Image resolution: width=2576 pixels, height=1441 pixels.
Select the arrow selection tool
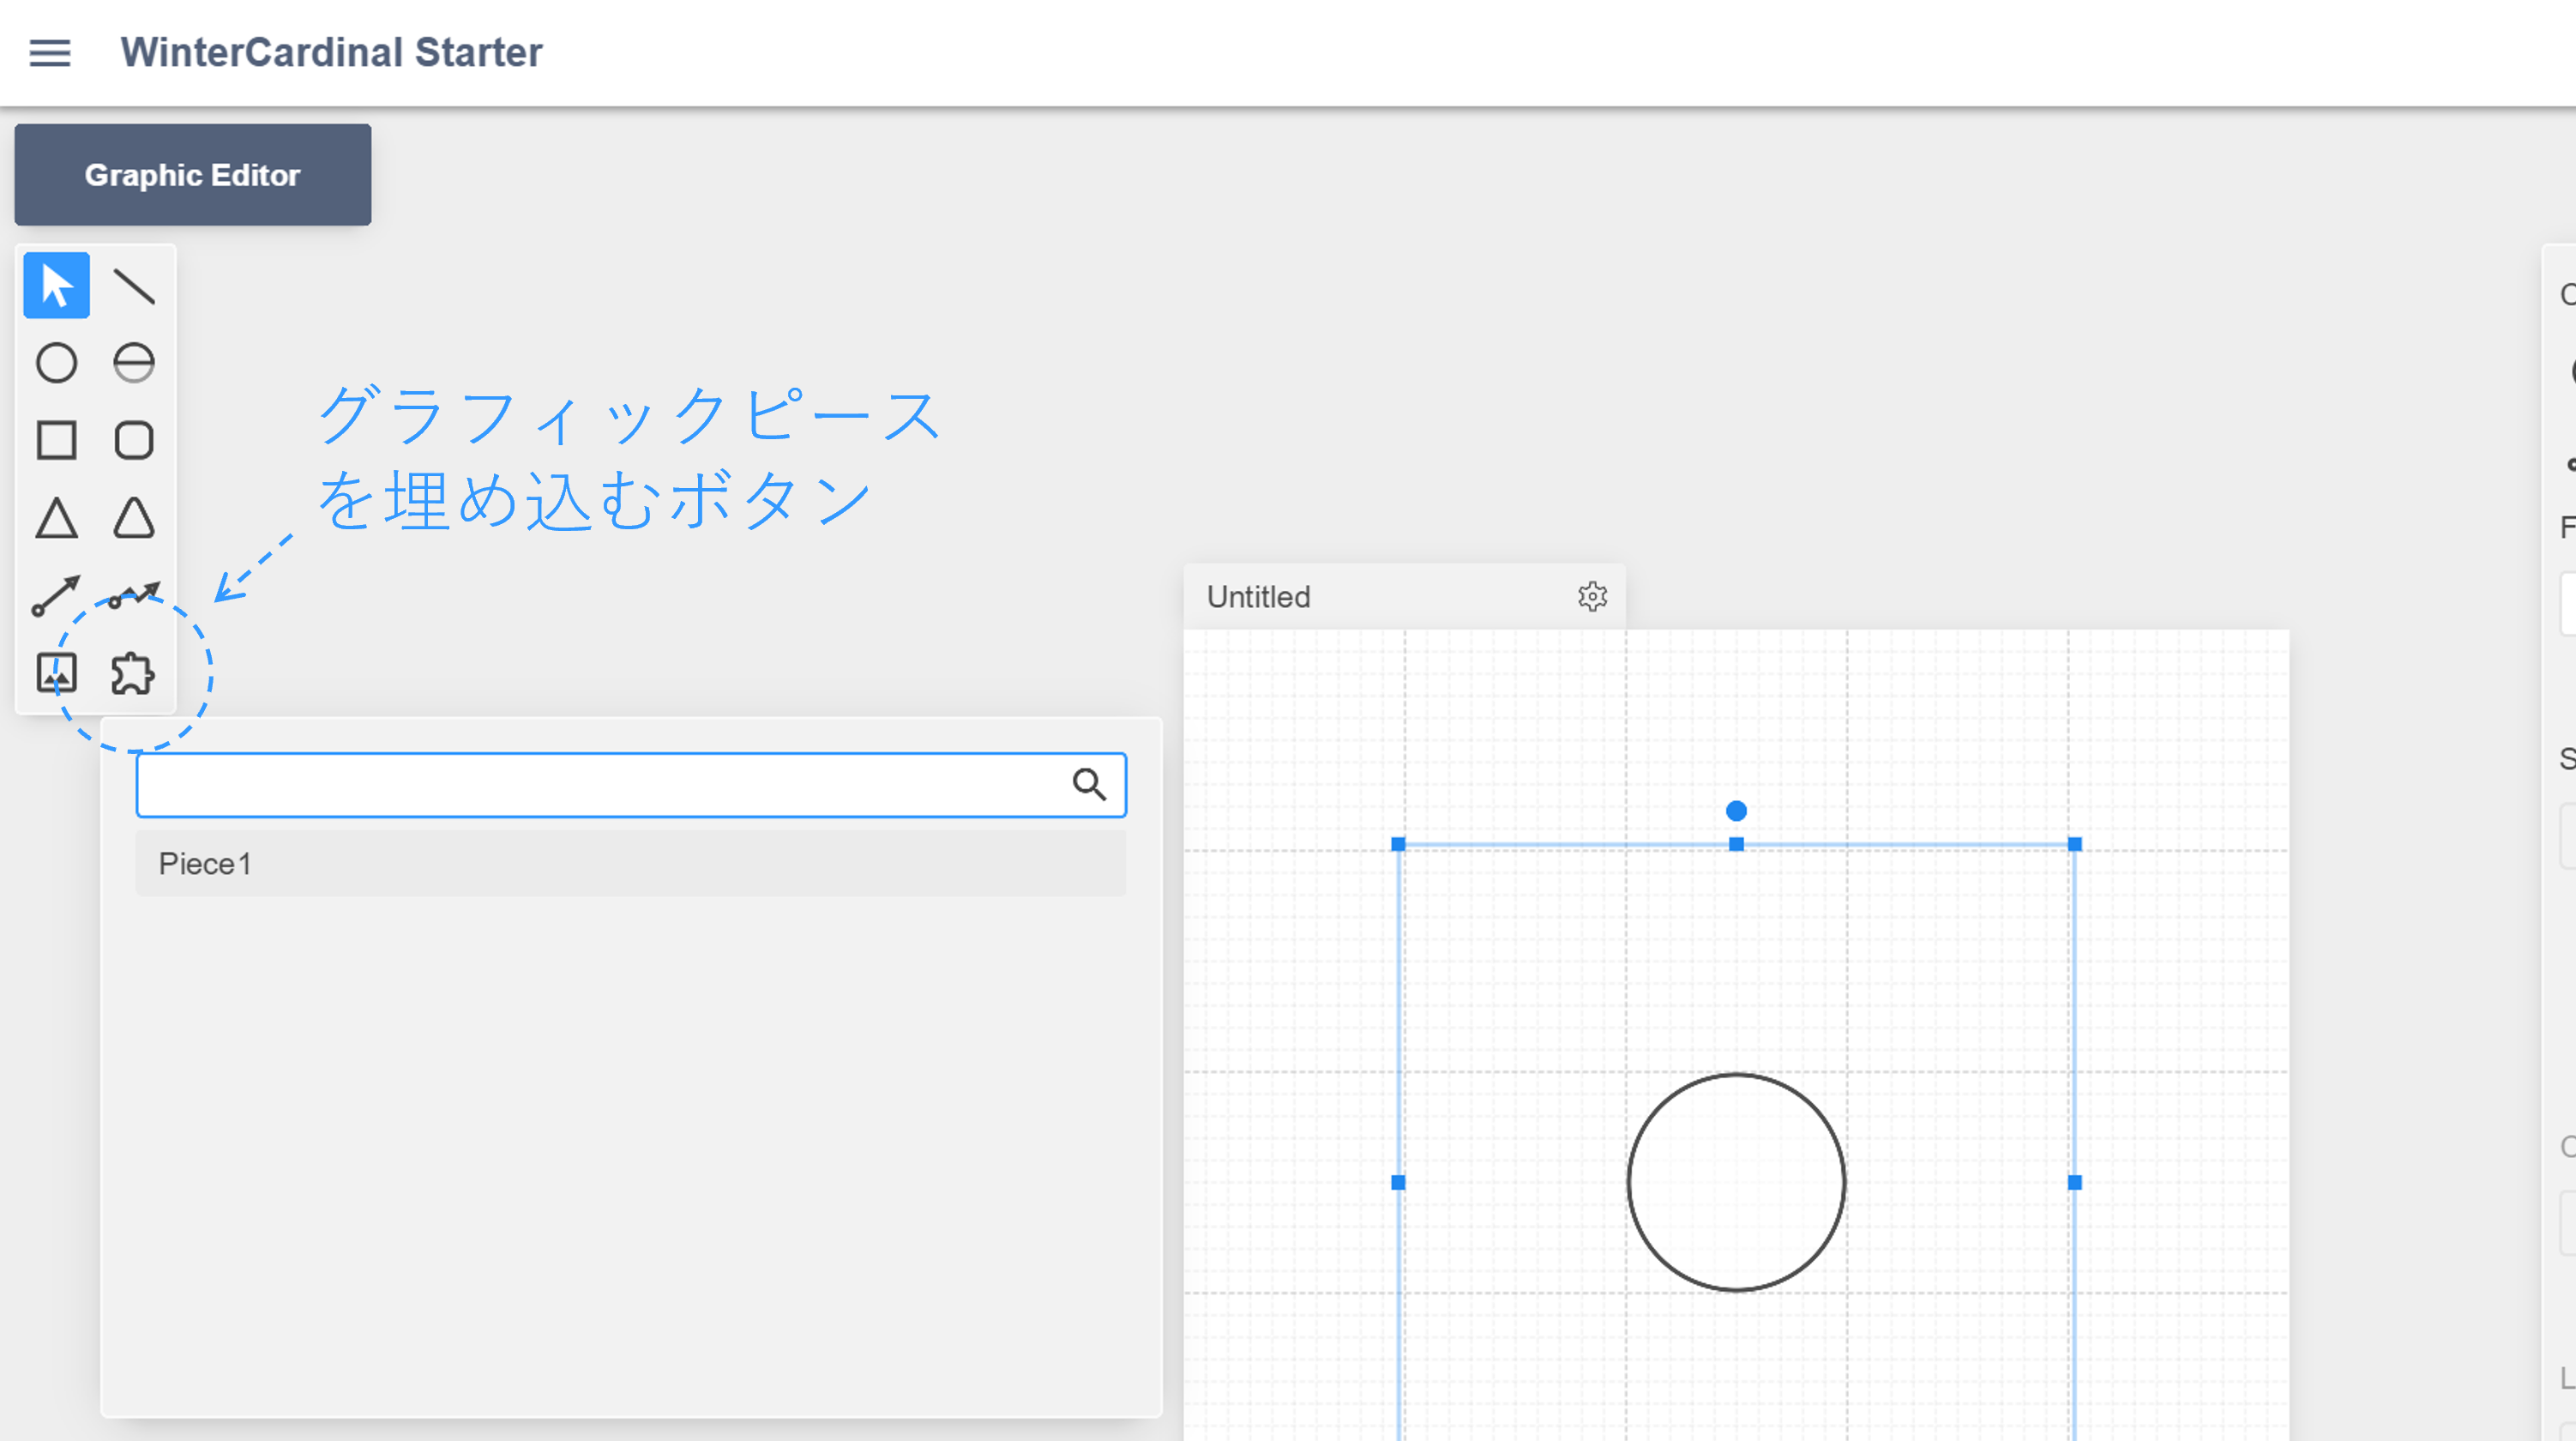(x=56, y=285)
